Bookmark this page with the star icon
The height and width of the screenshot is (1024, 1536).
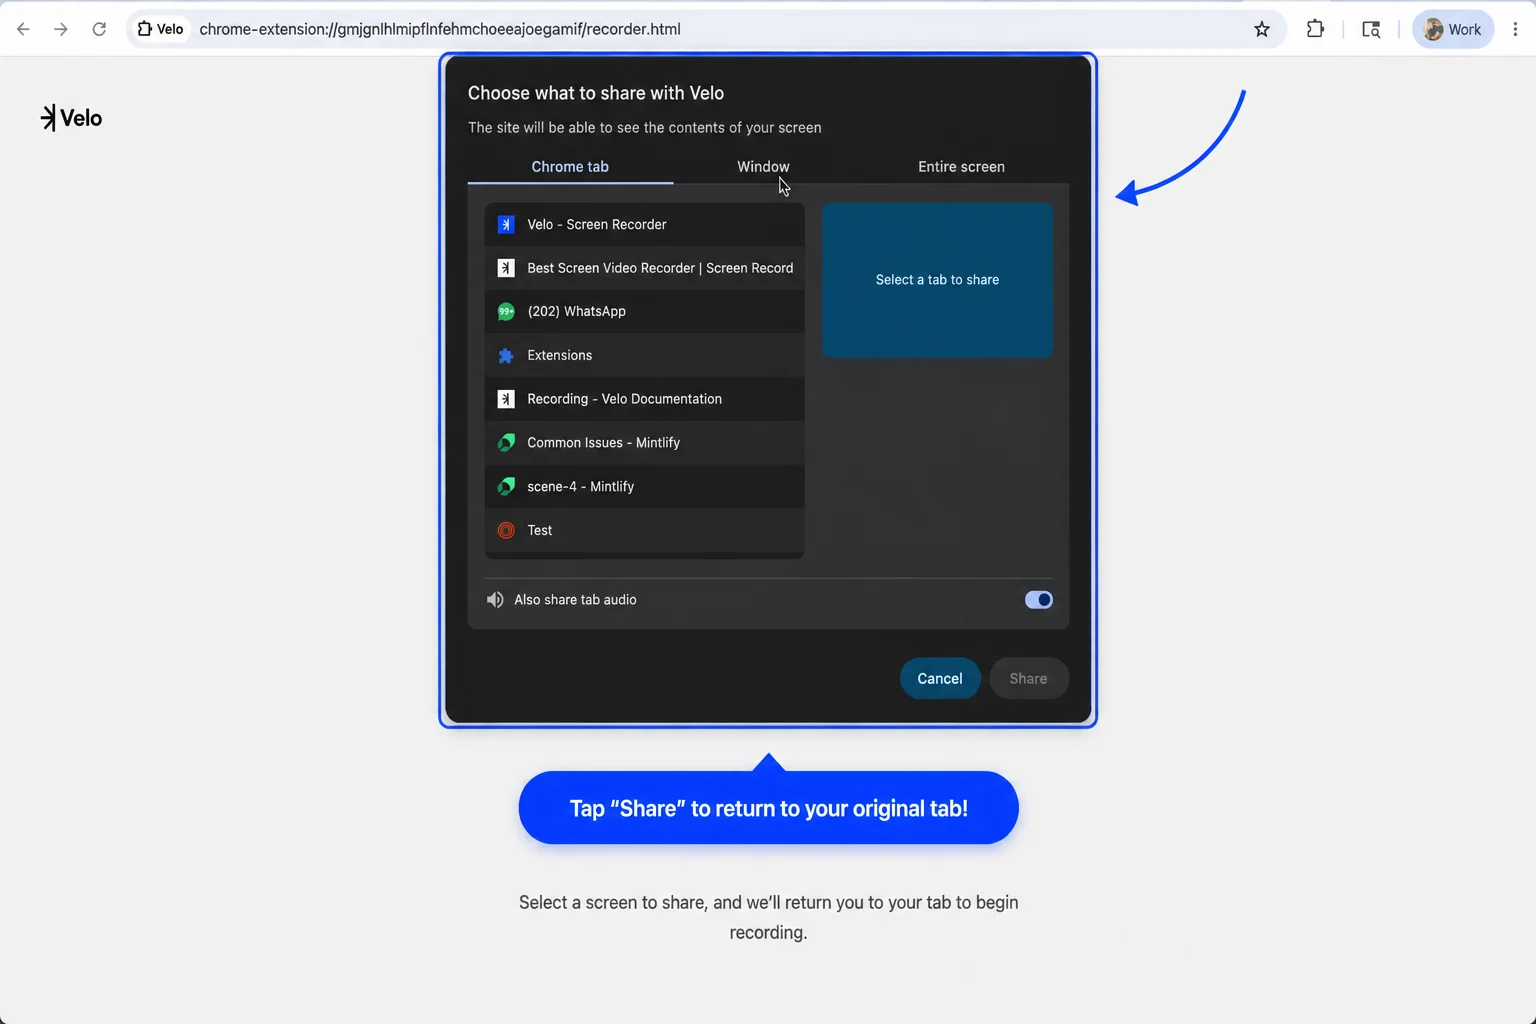1262,29
